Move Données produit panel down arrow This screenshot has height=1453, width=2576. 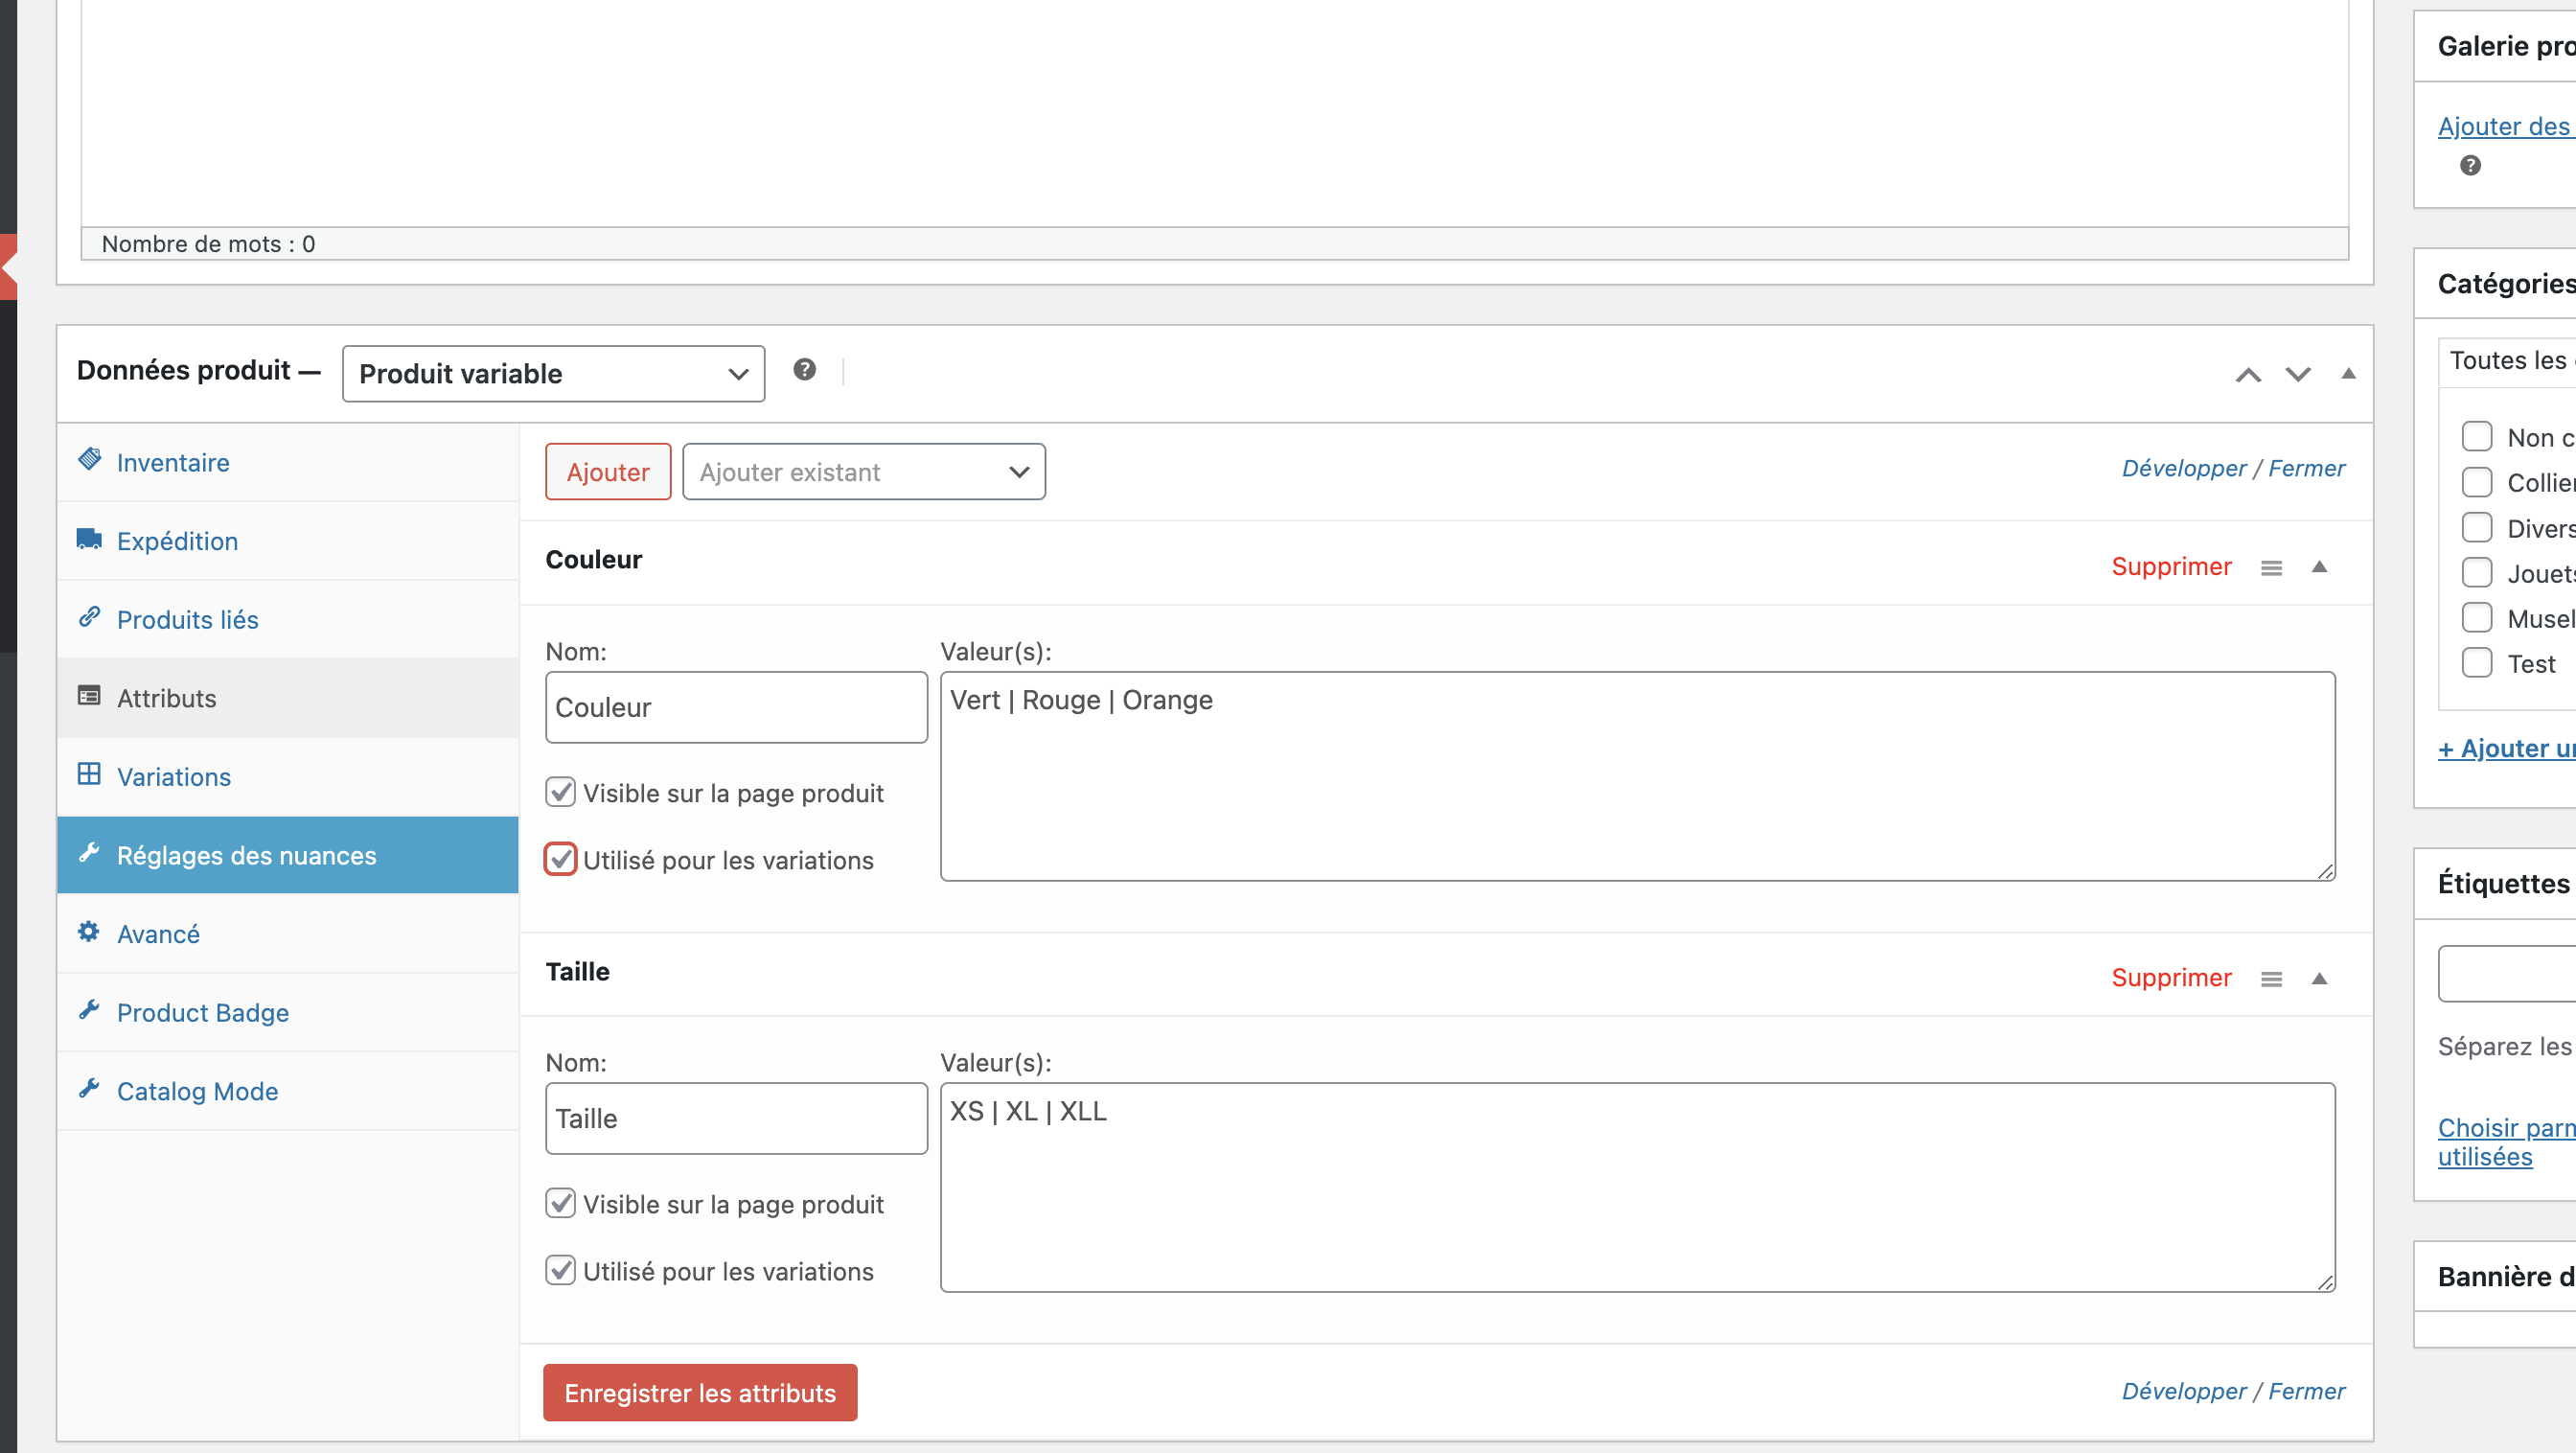click(2297, 374)
